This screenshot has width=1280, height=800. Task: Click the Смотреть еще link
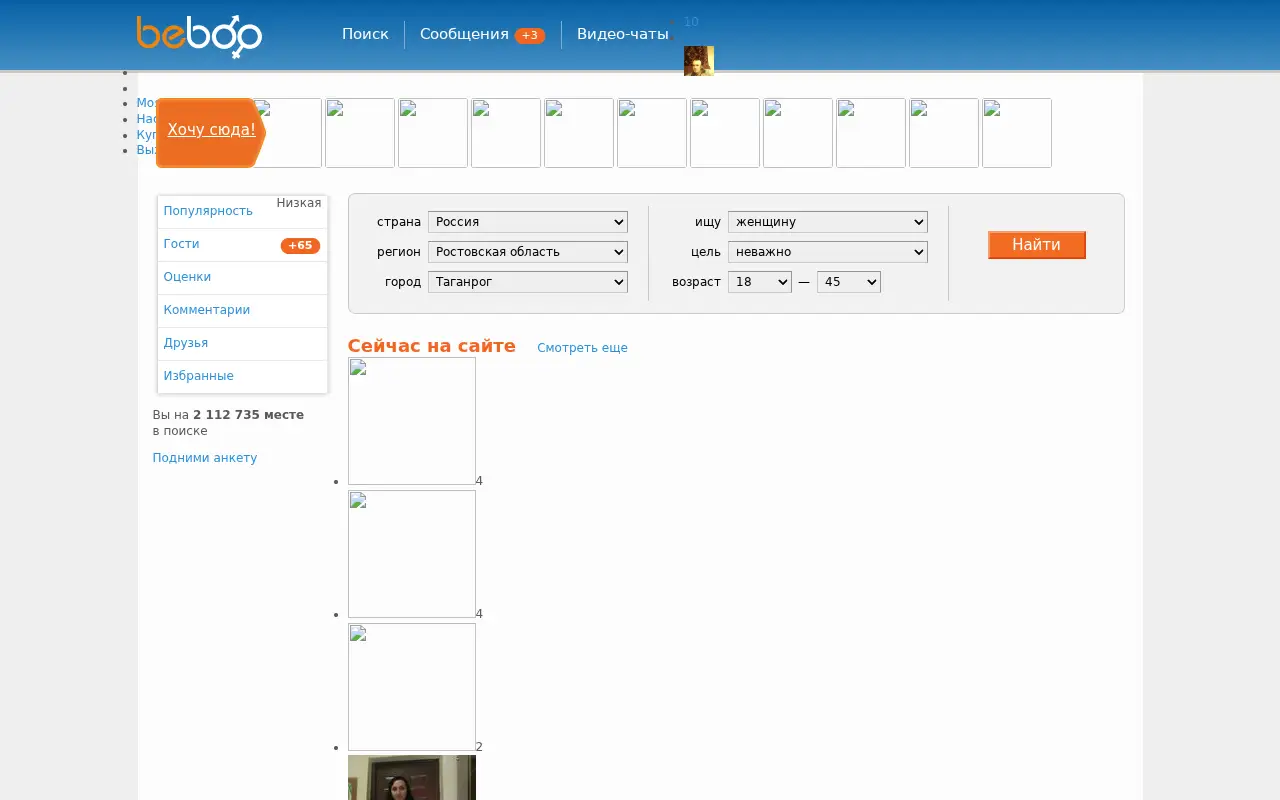[x=582, y=348]
